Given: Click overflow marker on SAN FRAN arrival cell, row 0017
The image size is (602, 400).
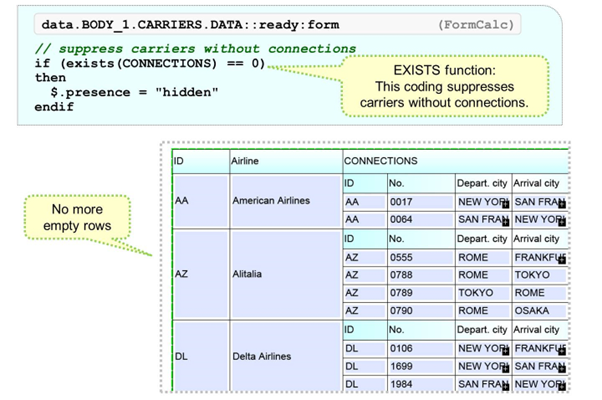Looking at the screenshot, I should tap(563, 203).
